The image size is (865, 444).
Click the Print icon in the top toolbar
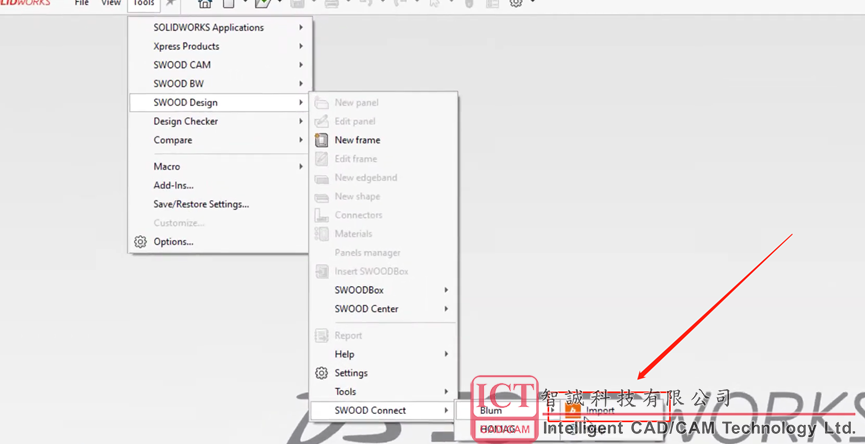tap(332, 3)
